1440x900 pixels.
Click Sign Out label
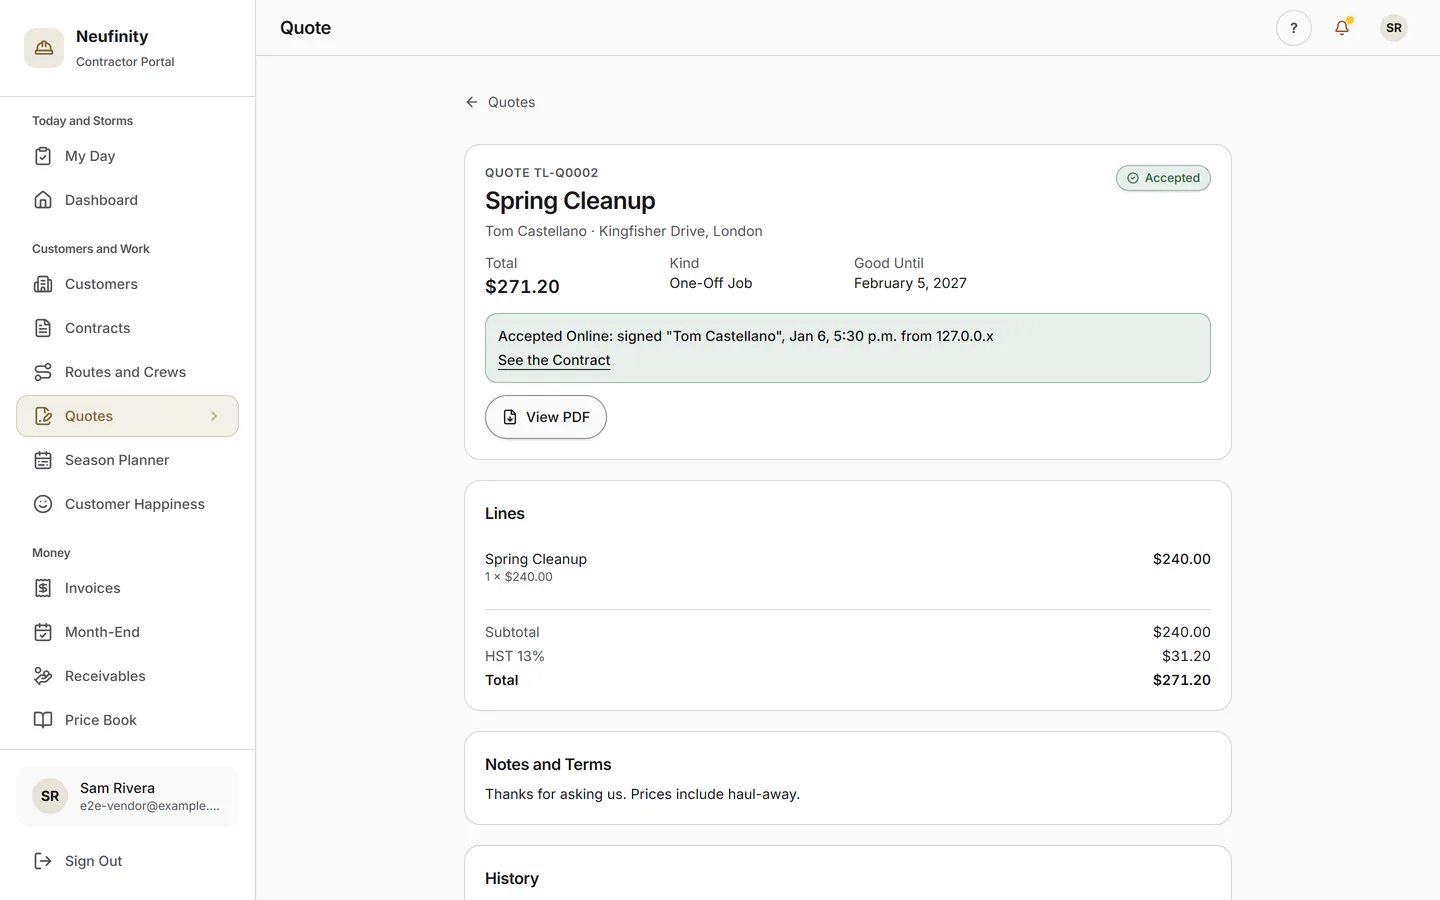94,861
